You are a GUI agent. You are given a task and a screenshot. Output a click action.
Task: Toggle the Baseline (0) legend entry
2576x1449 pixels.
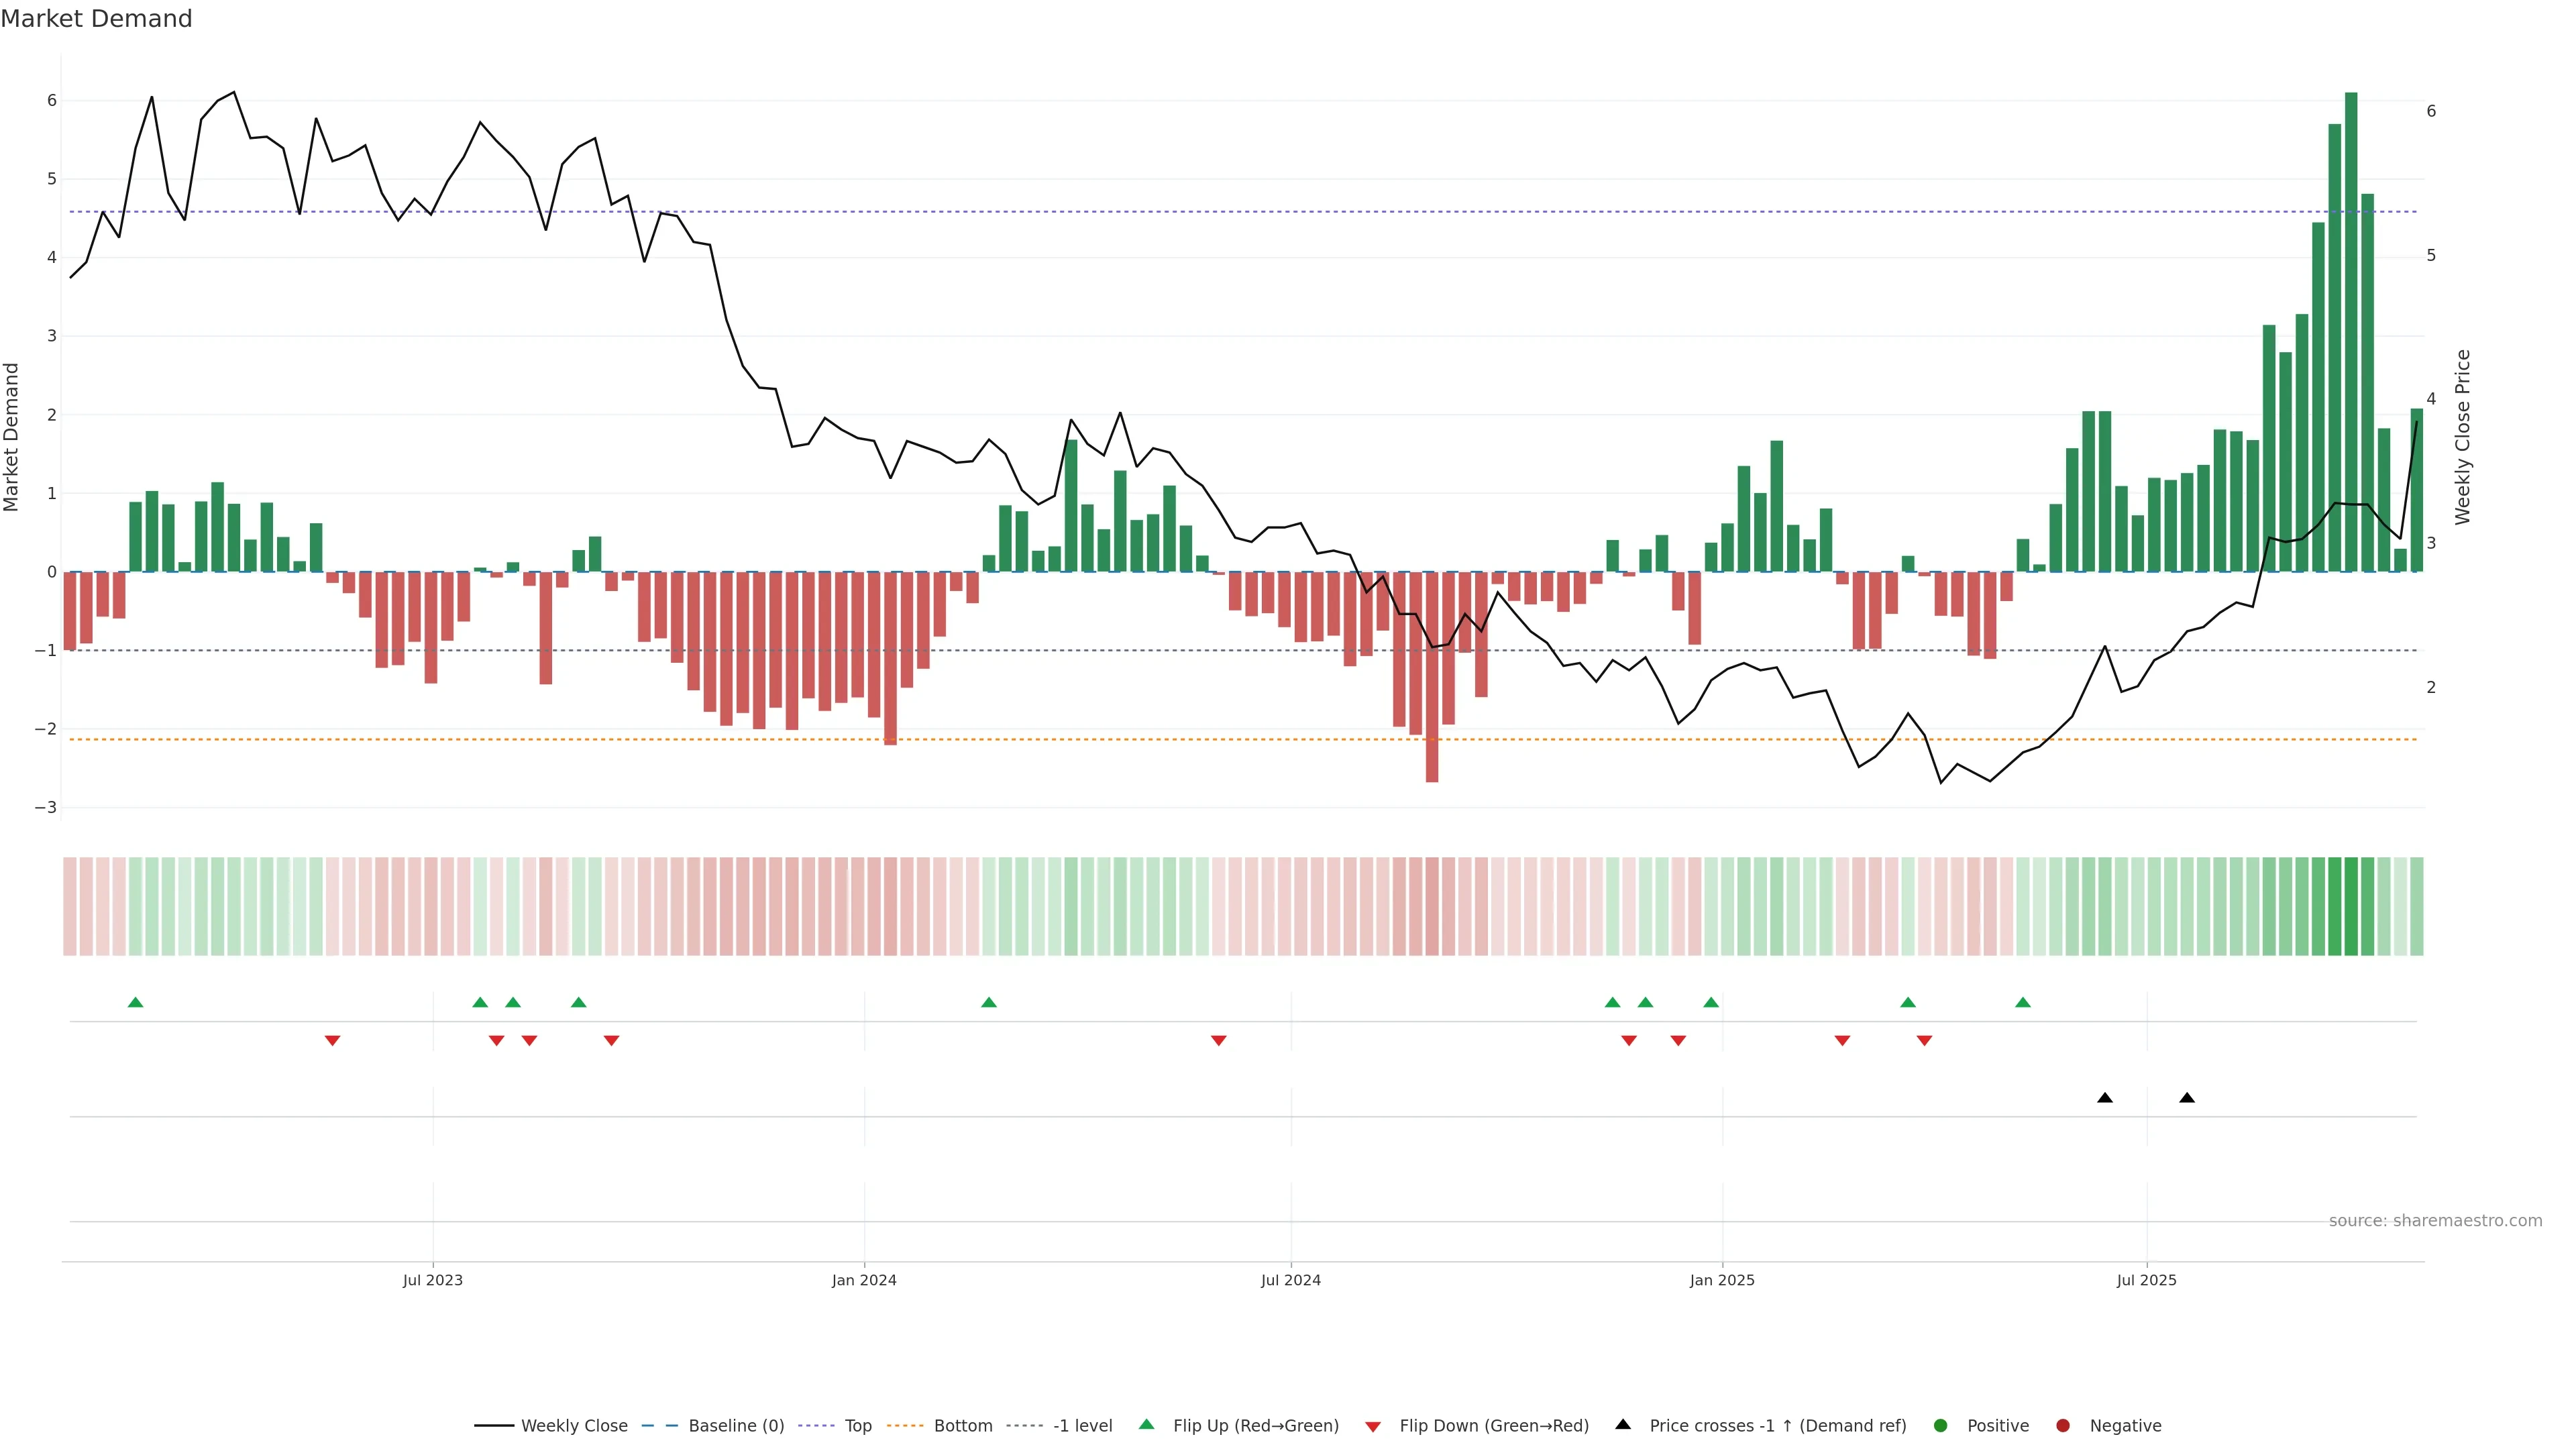point(736,1426)
